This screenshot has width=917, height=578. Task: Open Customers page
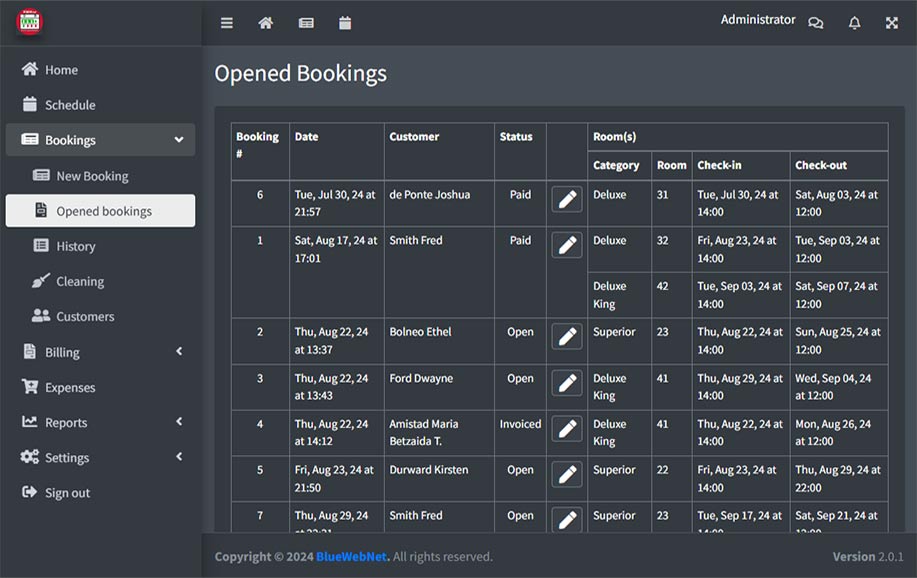(101, 316)
